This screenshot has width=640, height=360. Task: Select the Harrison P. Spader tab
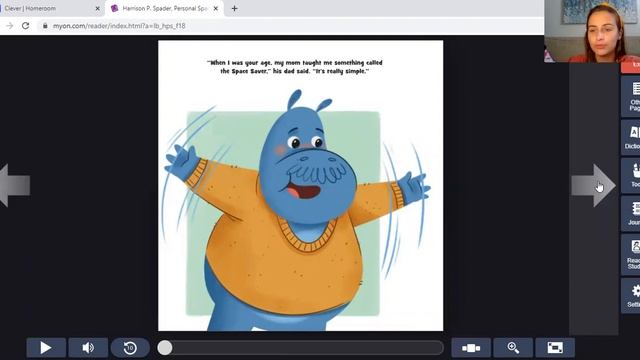tap(164, 8)
